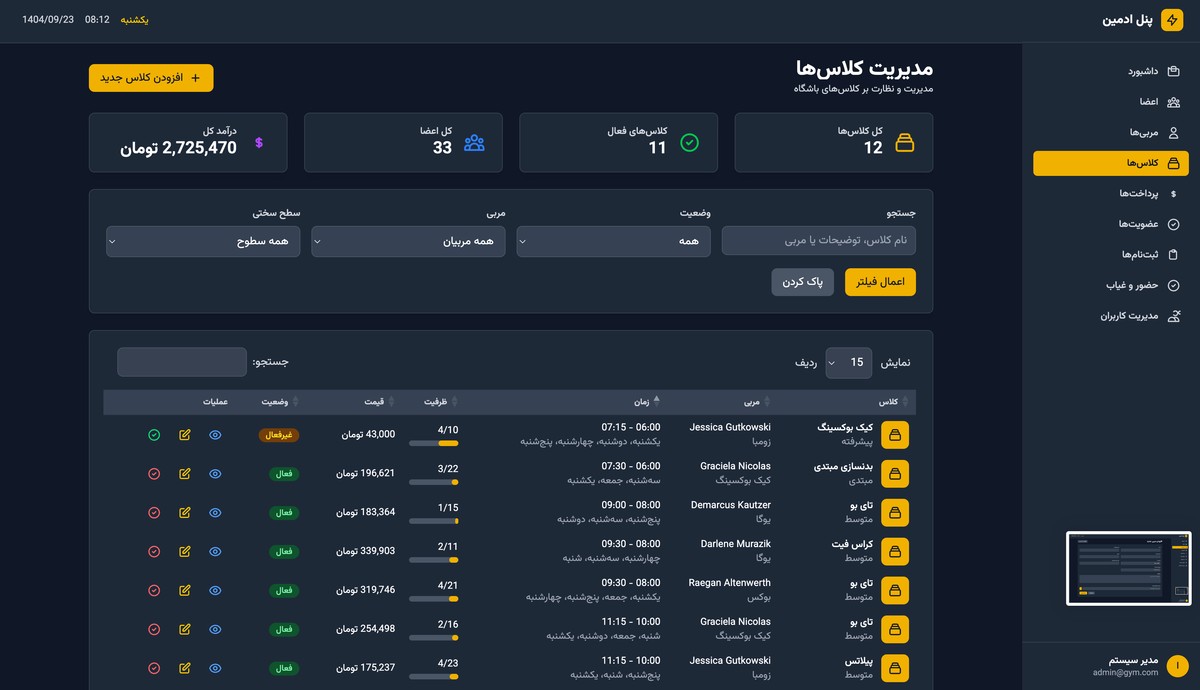Deactivate بدنسازی مبتدی with red circle toggle
Image resolution: width=1200 pixels, height=690 pixels.
(x=154, y=473)
